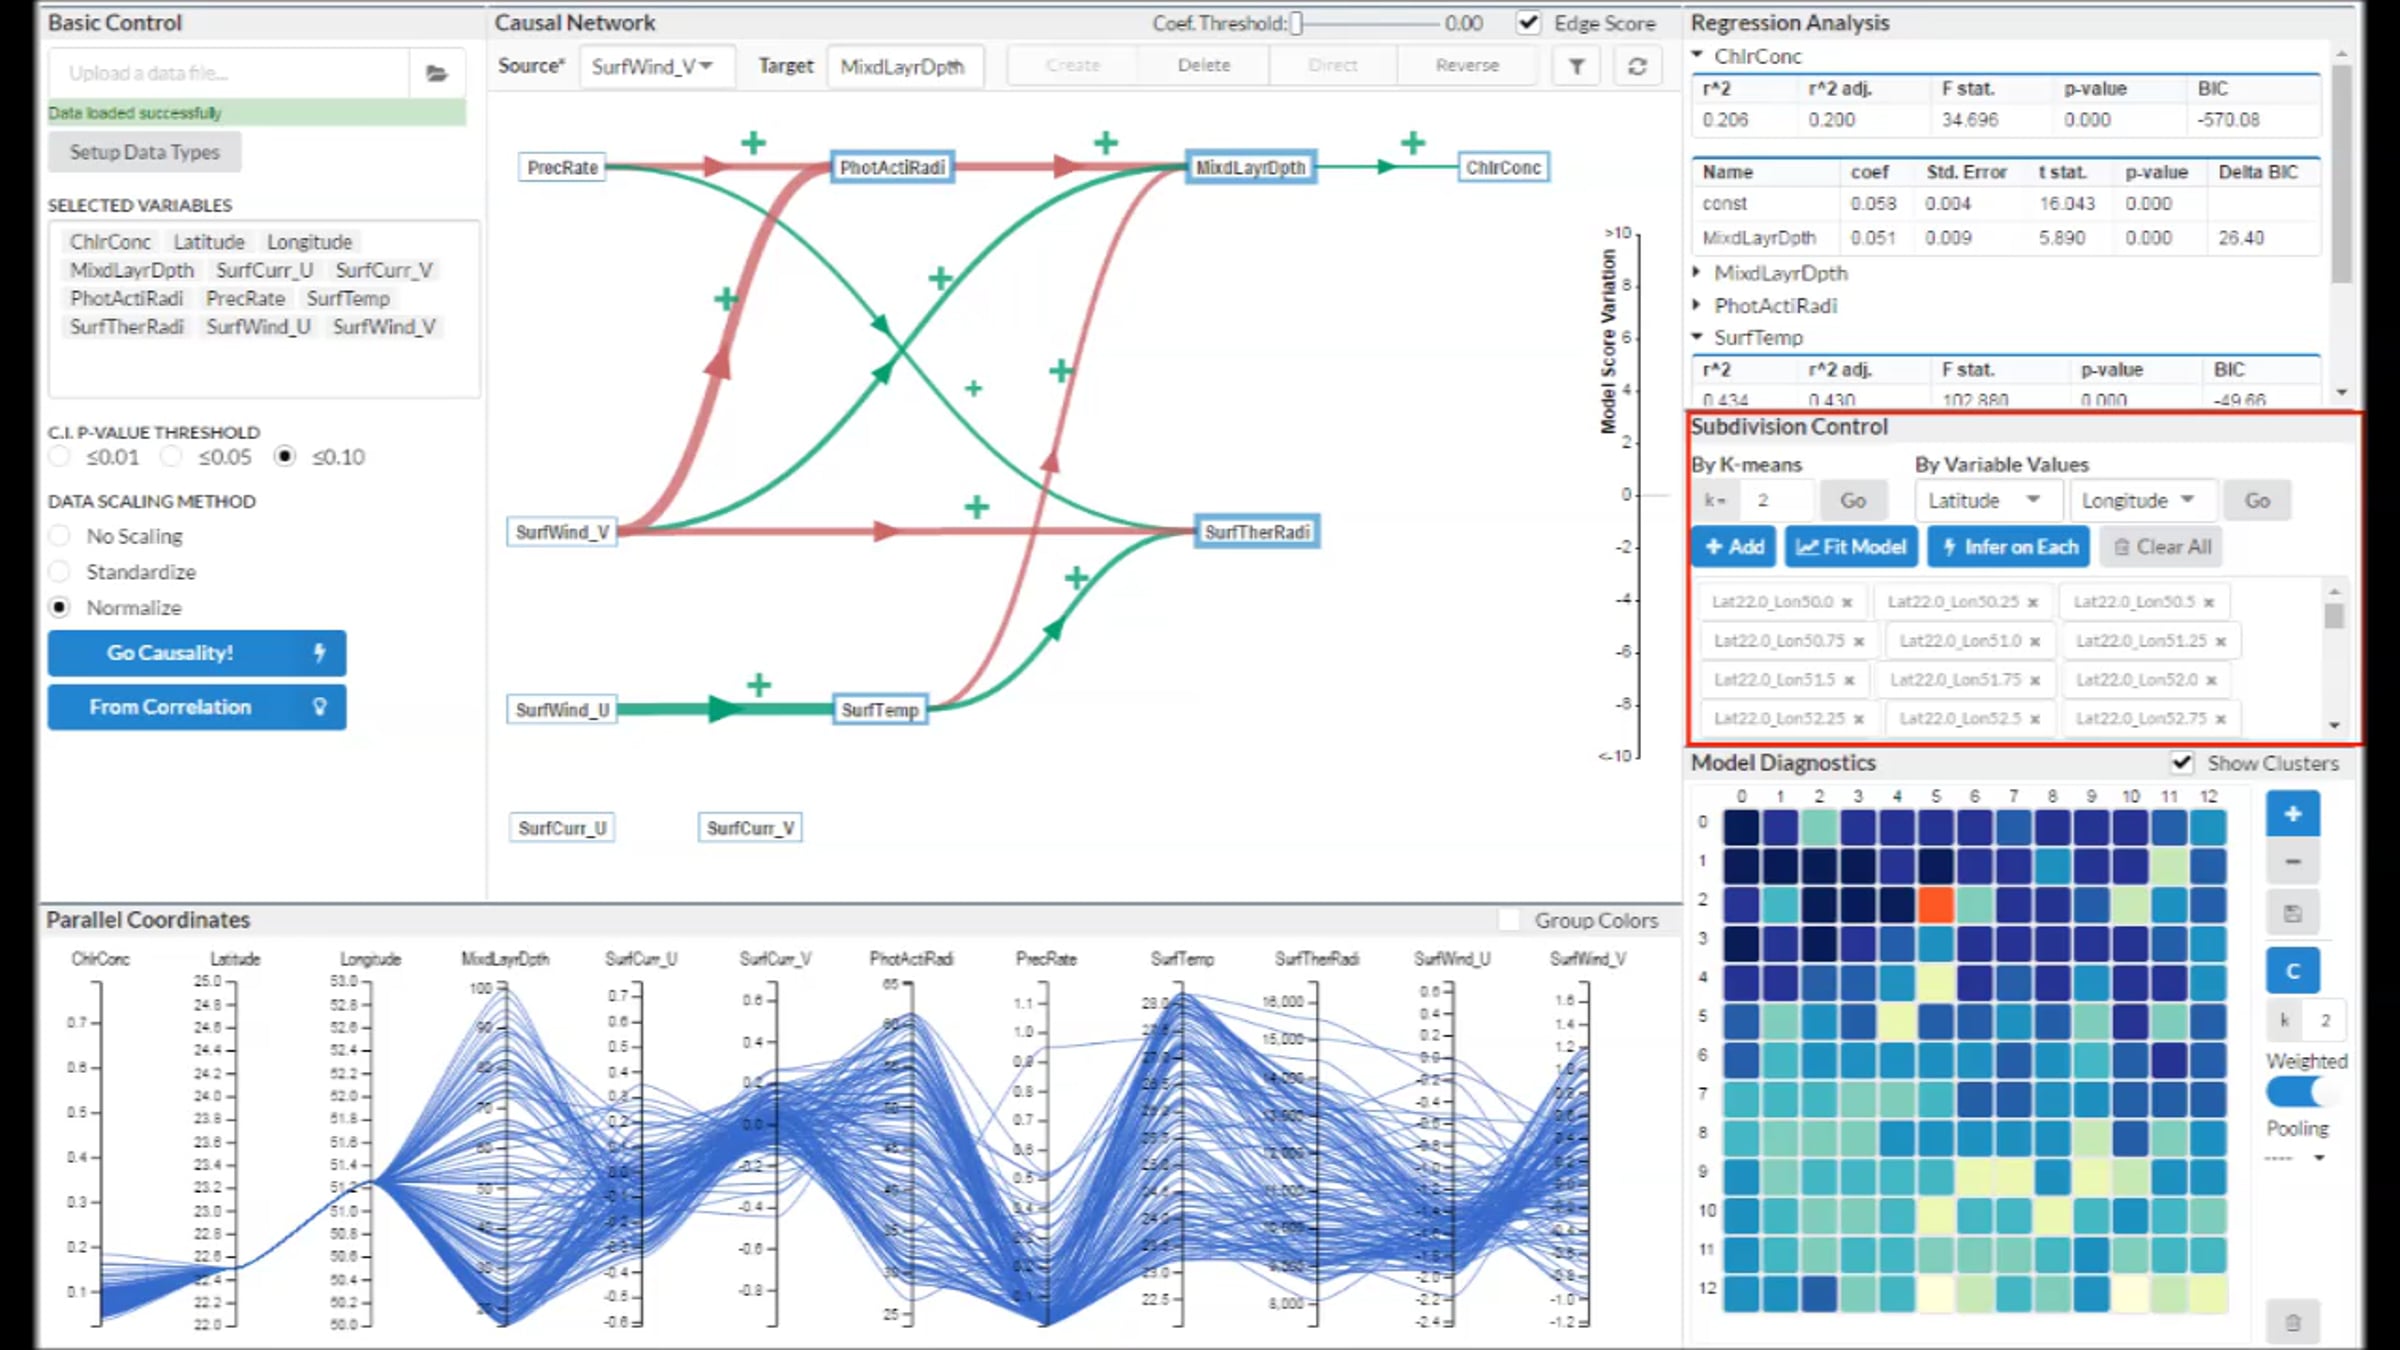
Task: Enable the Group Colors checkbox
Action: pos(1509,920)
